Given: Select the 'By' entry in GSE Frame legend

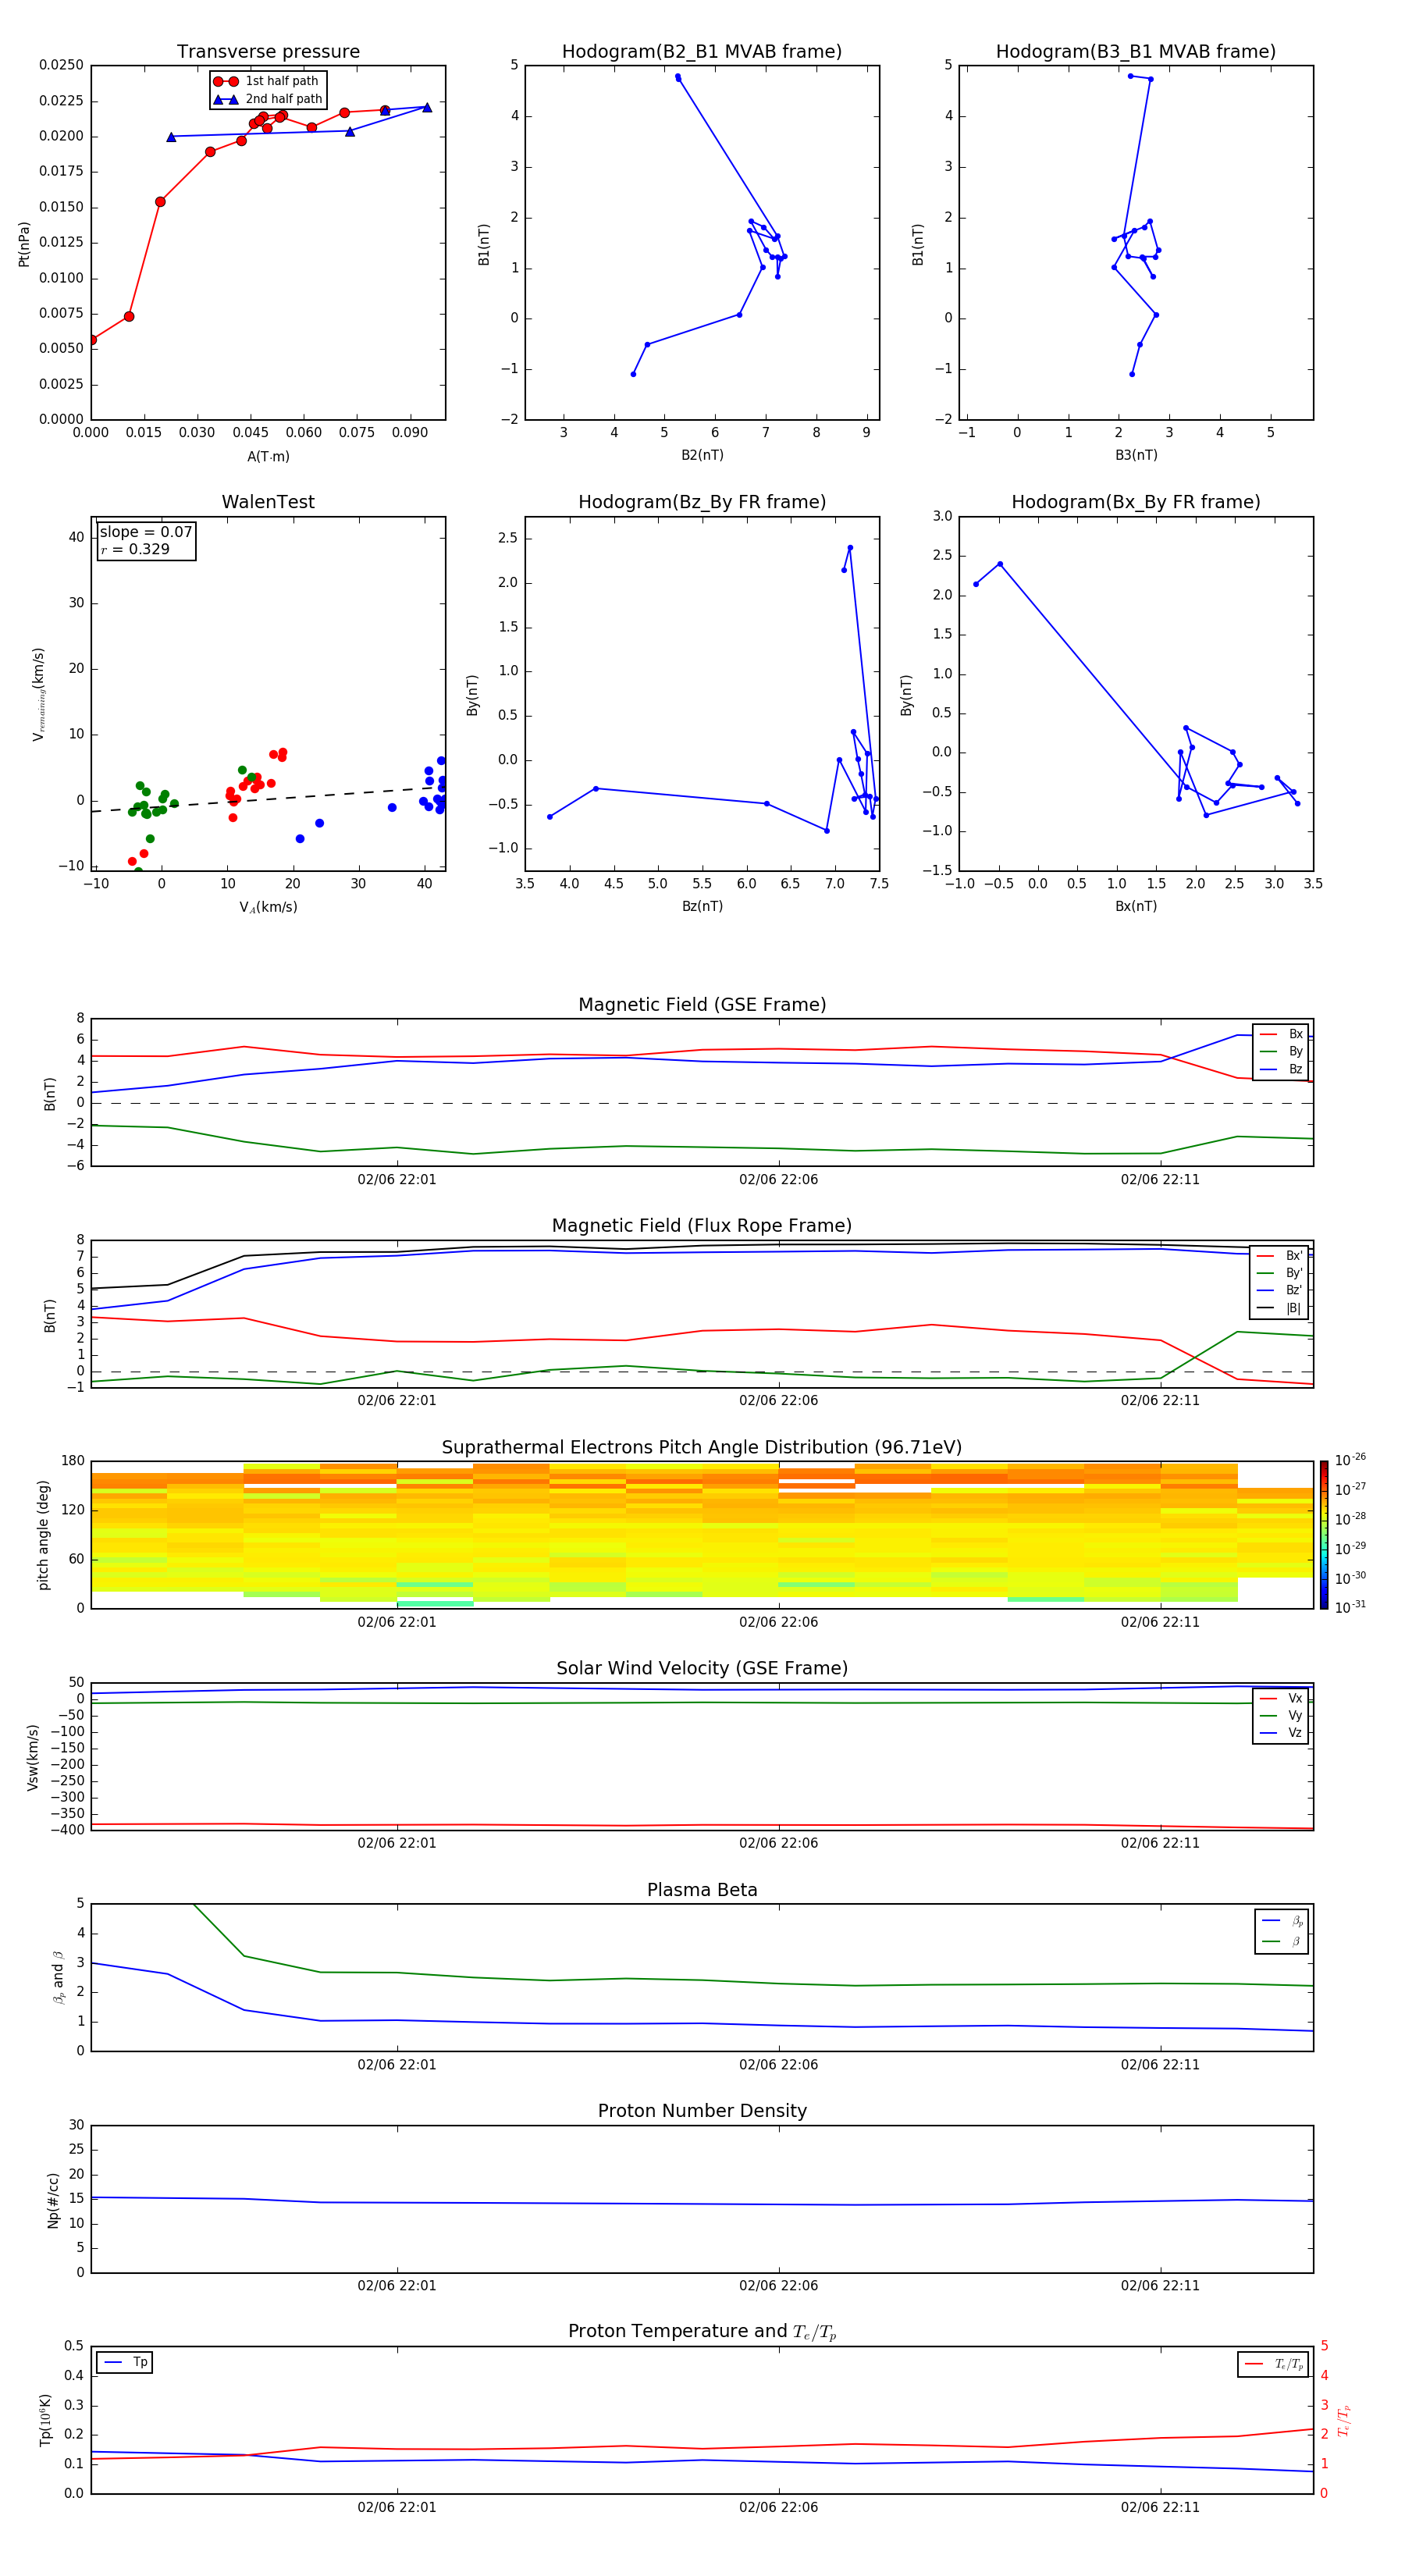Looking at the screenshot, I should click(x=1281, y=1051).
